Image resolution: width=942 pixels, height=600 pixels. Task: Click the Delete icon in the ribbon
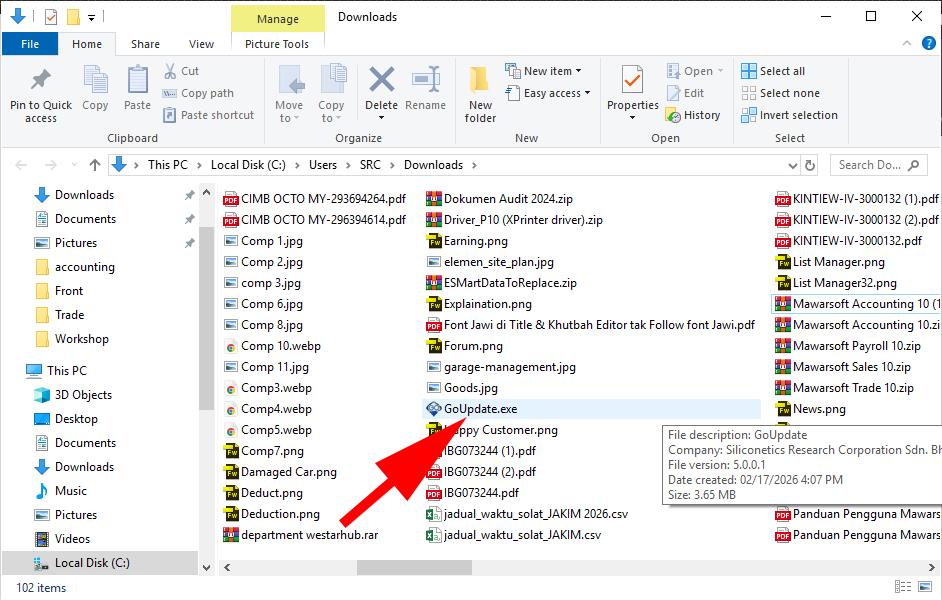tap(381, 88)
